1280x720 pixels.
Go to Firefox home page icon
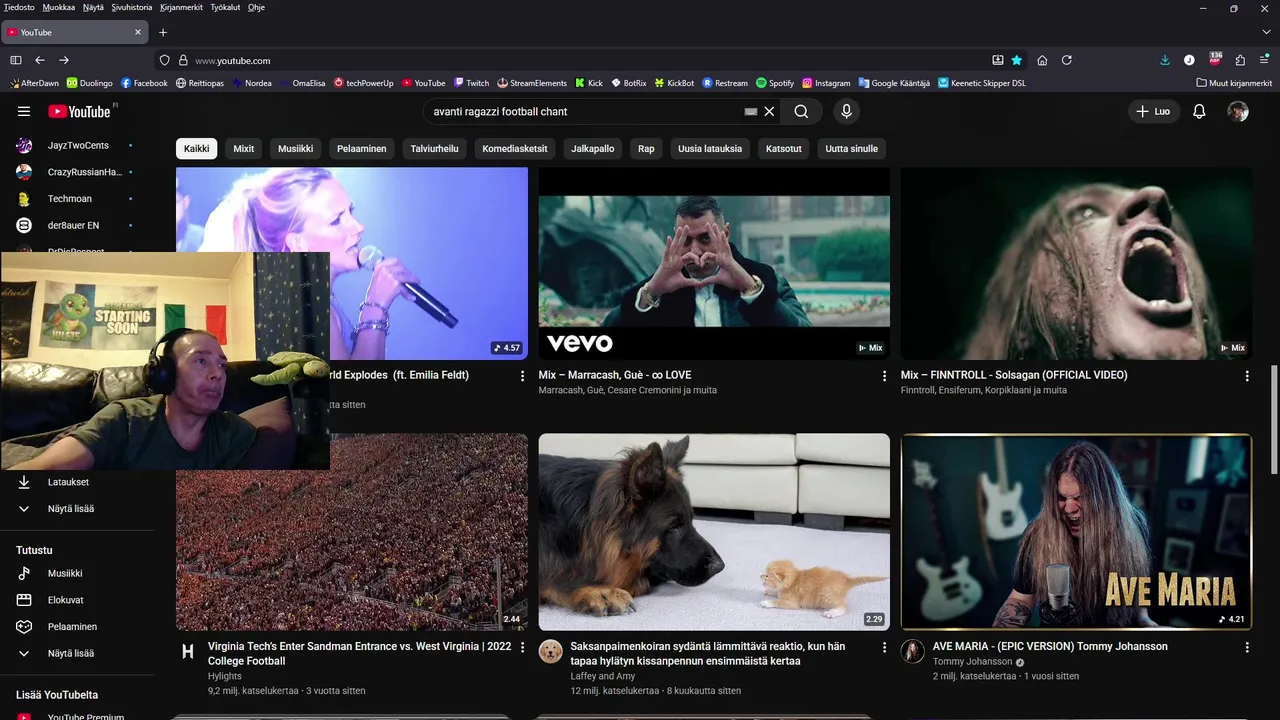click(1042, 60)
